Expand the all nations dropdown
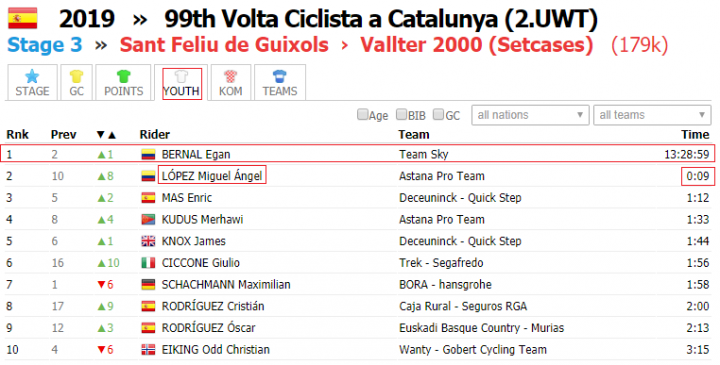 coord(530,115)
